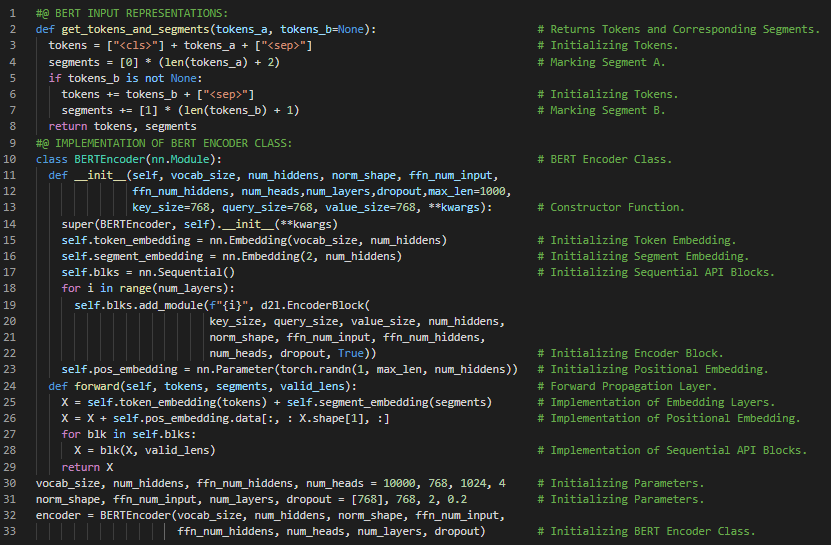Click line number 10 in the gutter
This screenshot has width=831, height=545.
(x=11, y=159)
